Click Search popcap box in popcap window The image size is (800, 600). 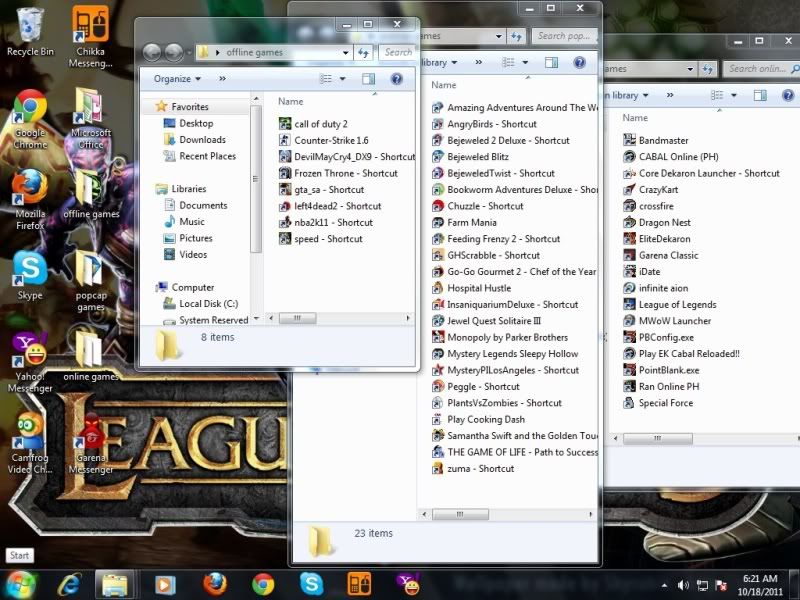(x=564, y=36)
